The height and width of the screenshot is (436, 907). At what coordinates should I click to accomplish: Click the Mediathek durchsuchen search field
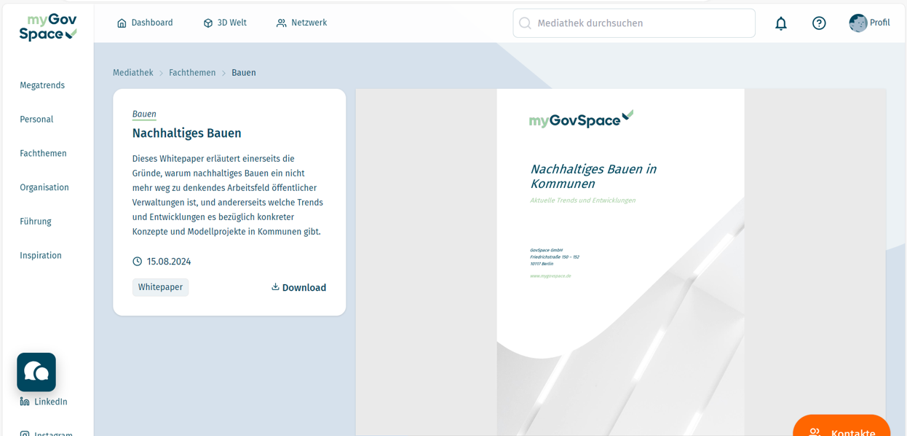[x=634, y=23]
